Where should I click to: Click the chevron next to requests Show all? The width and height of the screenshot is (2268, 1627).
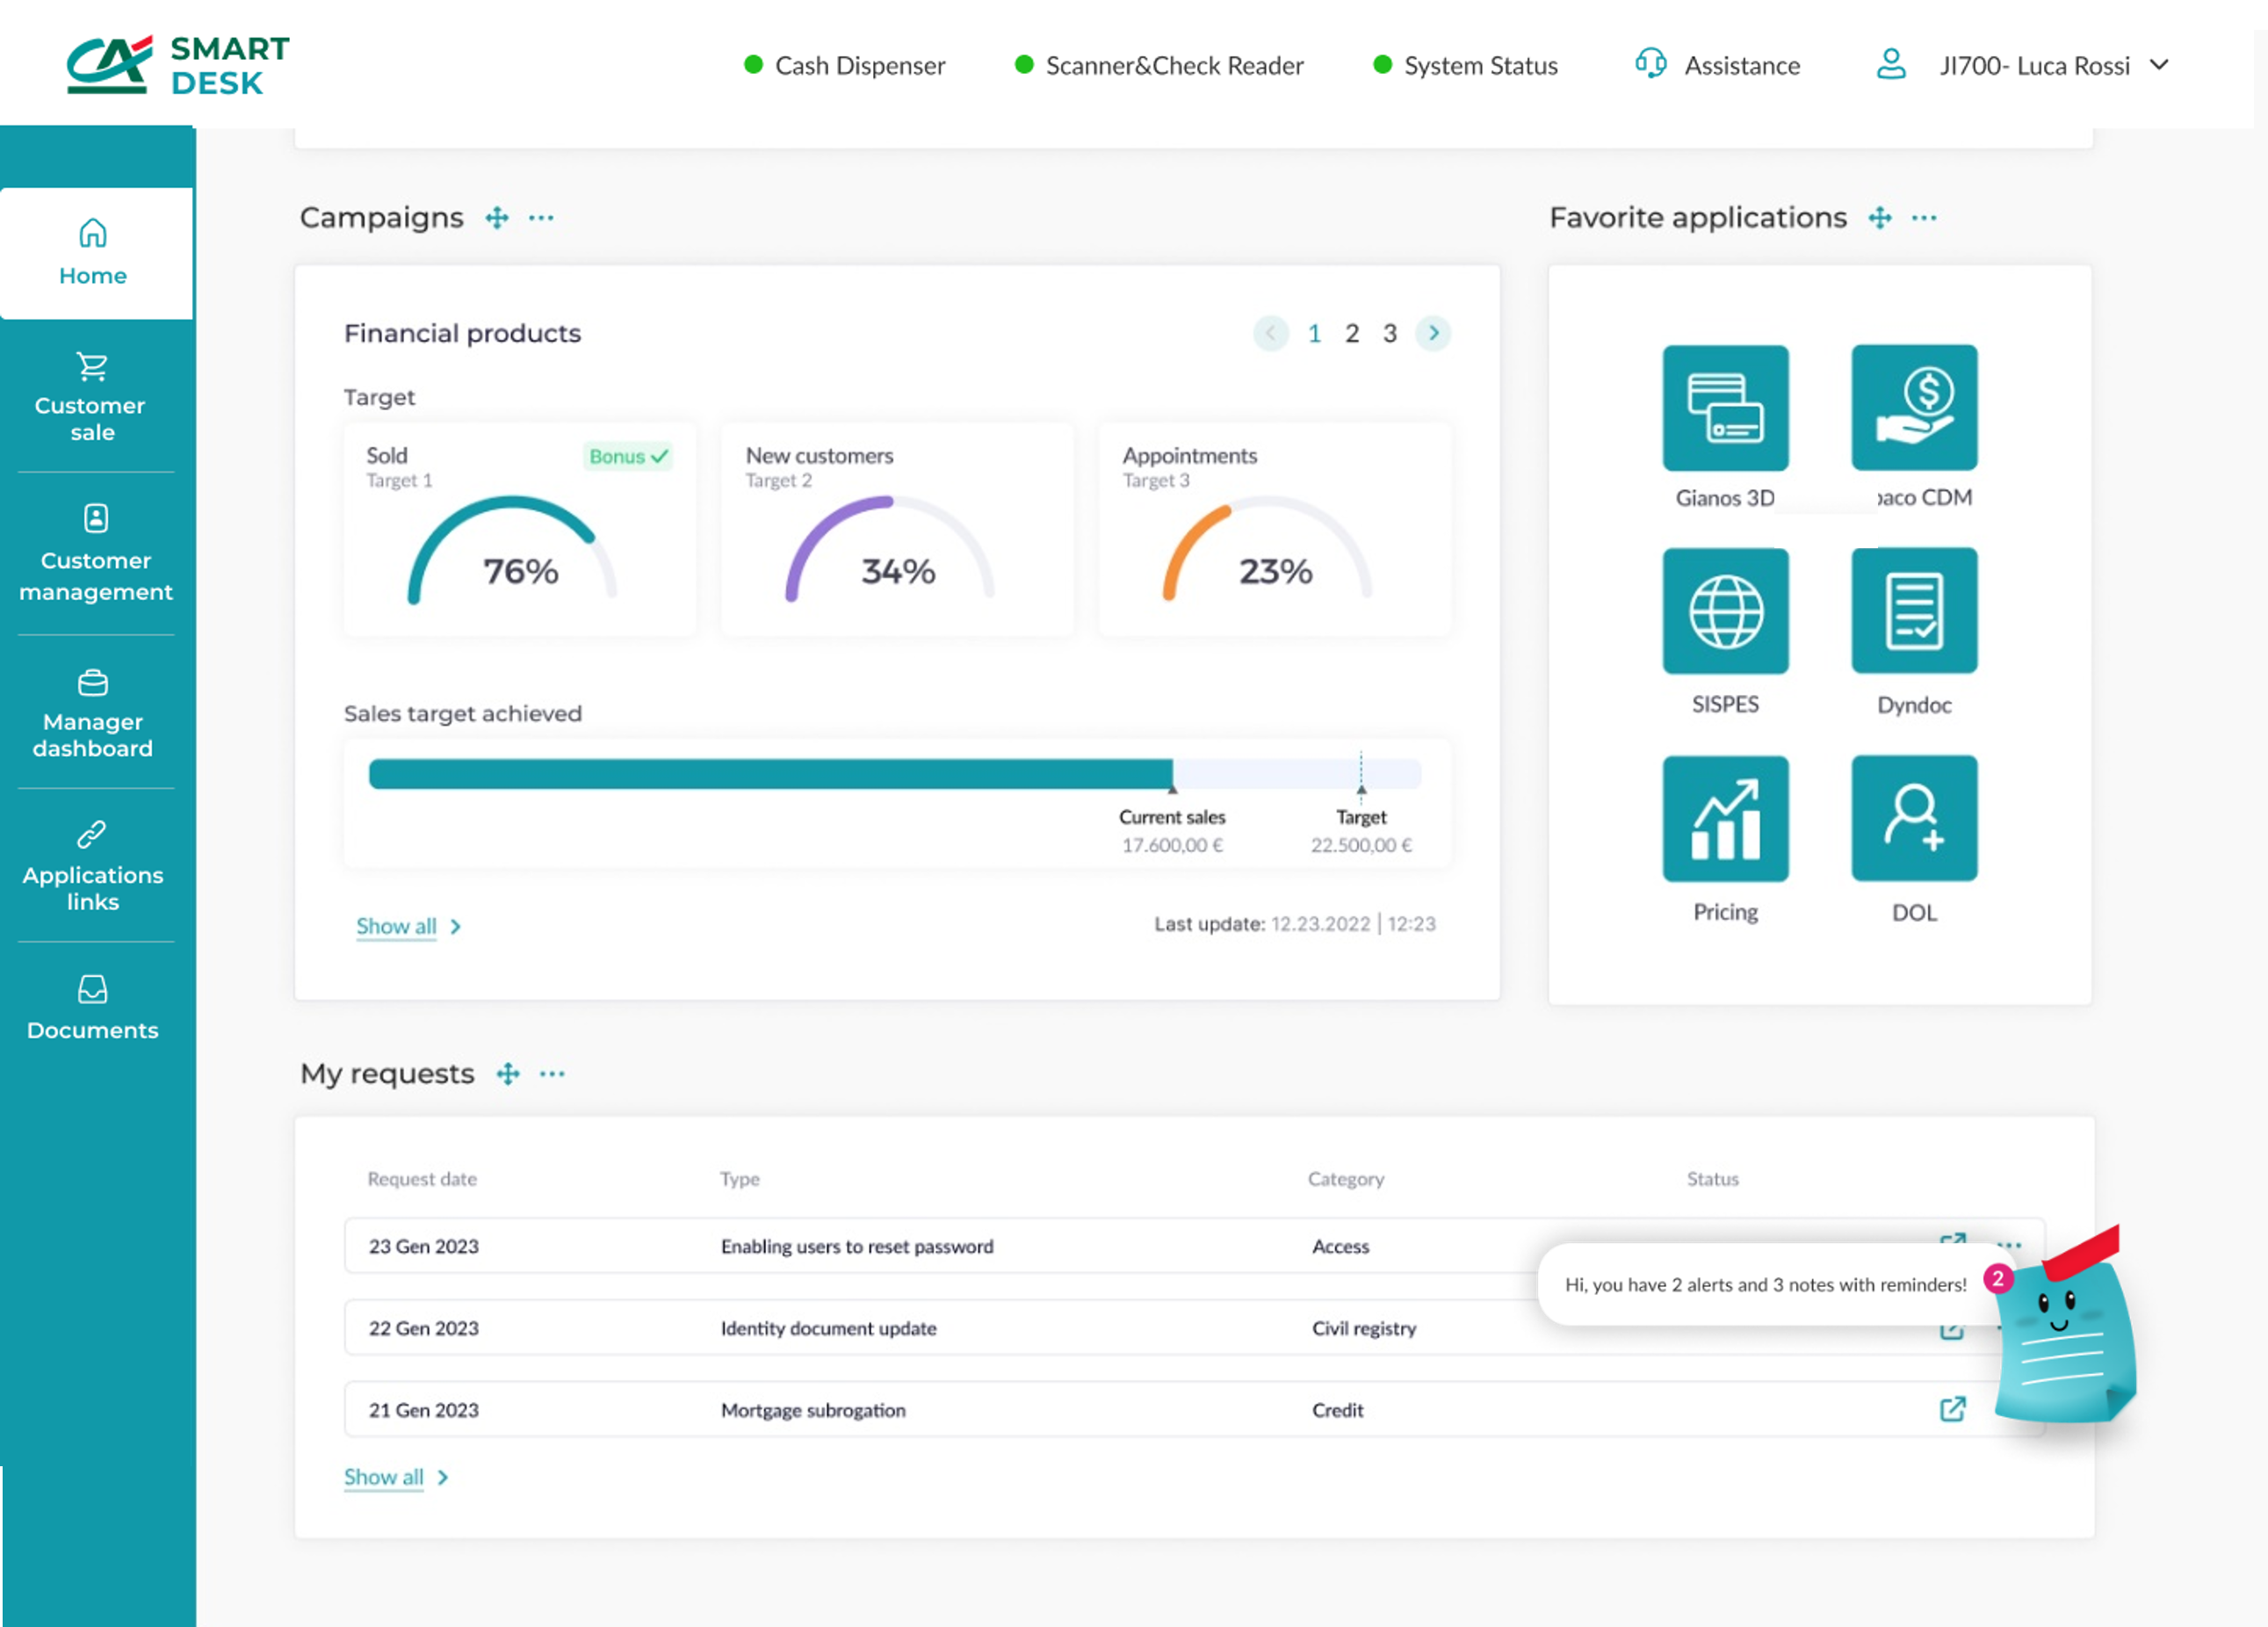point(443,1478)
